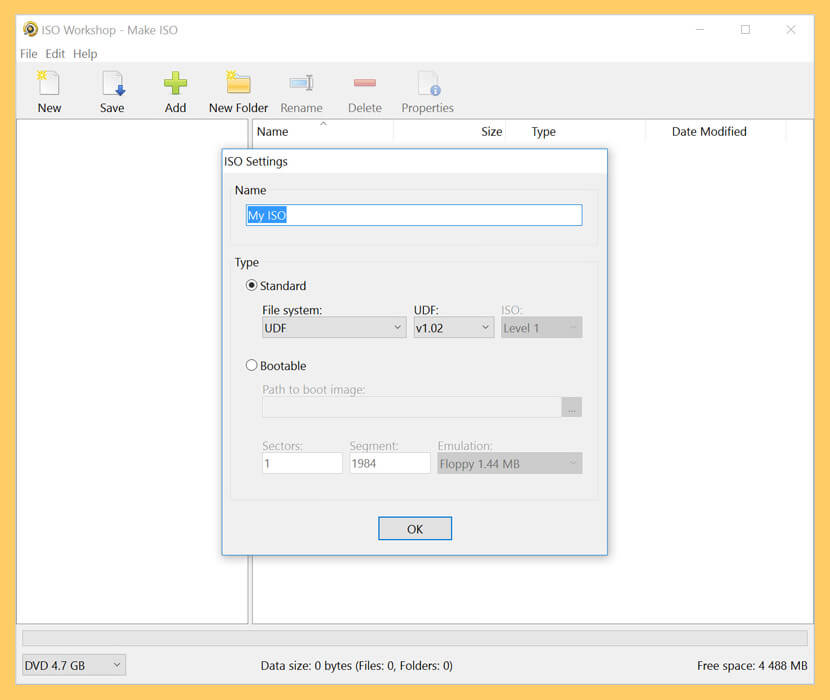This screenshot has width=830, height=700.
Task: Click the Save toolbar icon
Action: click(x=112, y=84)
